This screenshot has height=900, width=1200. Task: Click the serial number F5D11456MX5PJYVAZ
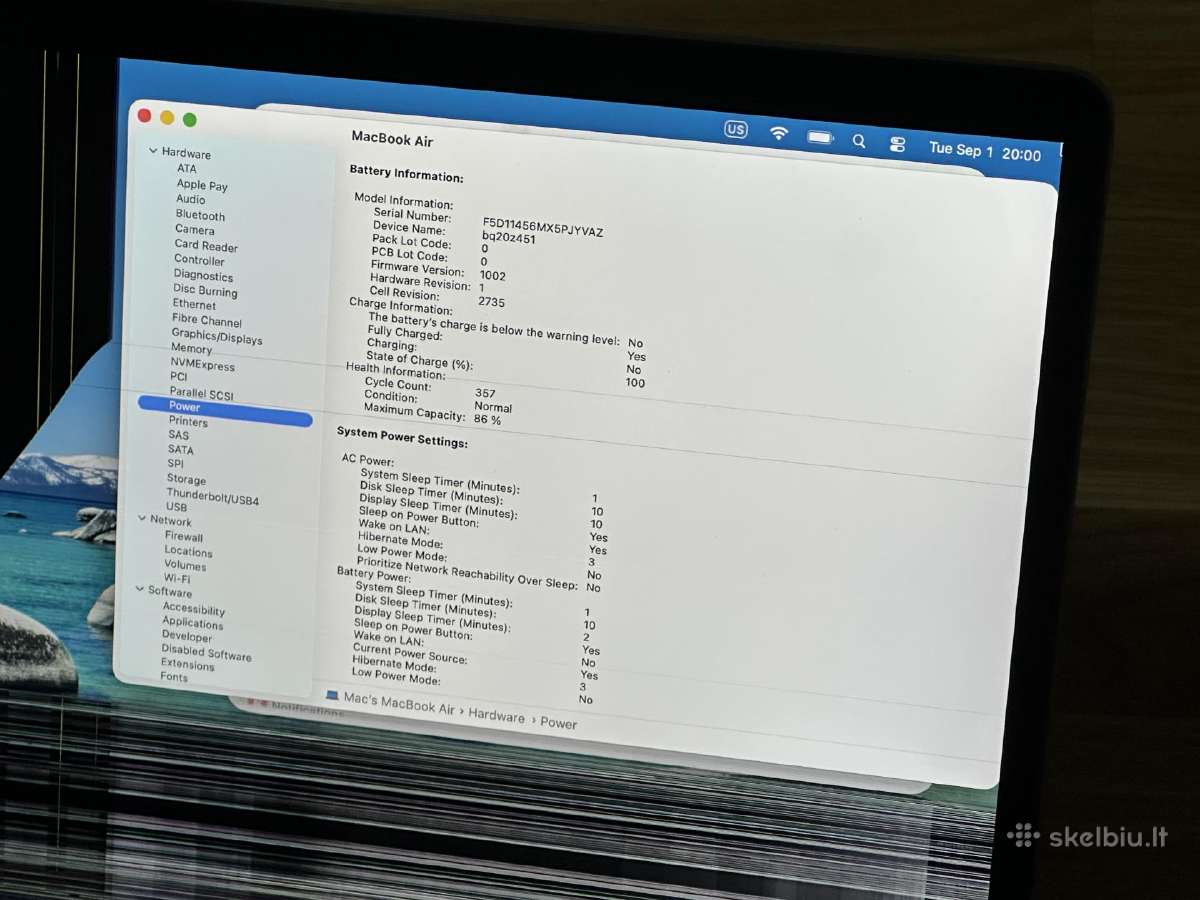pos(543,227)
